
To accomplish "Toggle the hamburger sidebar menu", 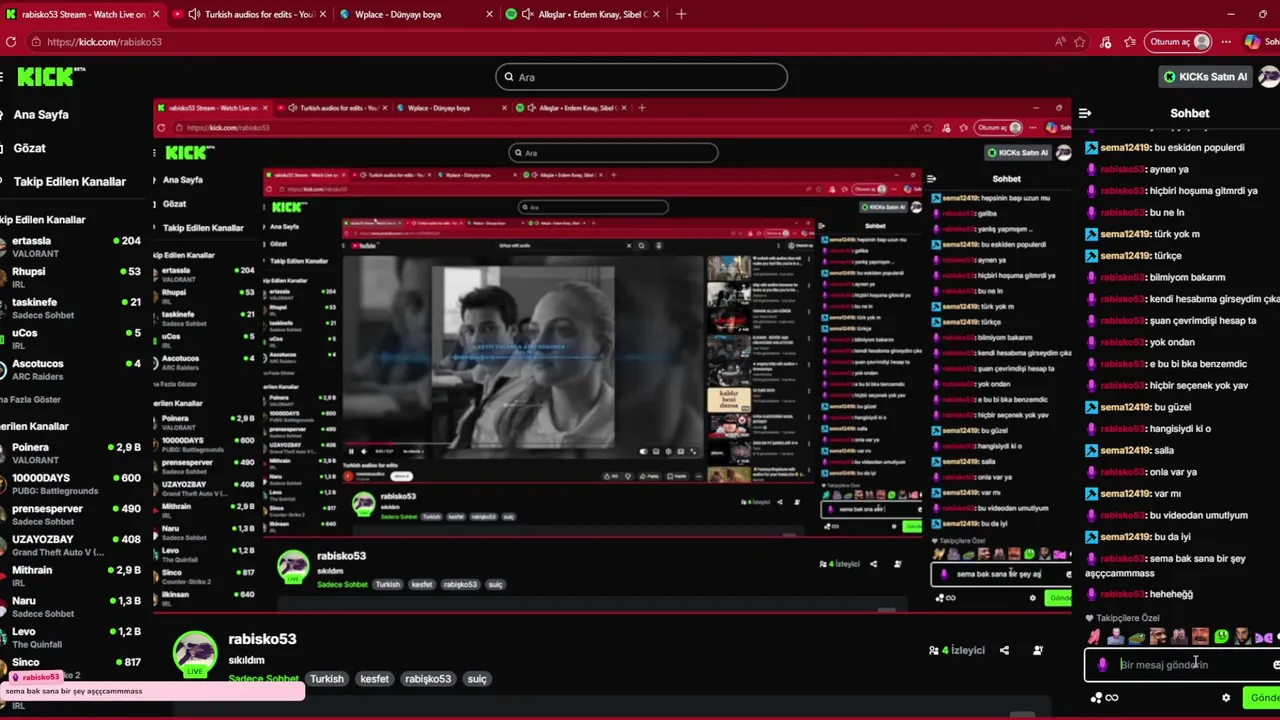I will (3, 77).
